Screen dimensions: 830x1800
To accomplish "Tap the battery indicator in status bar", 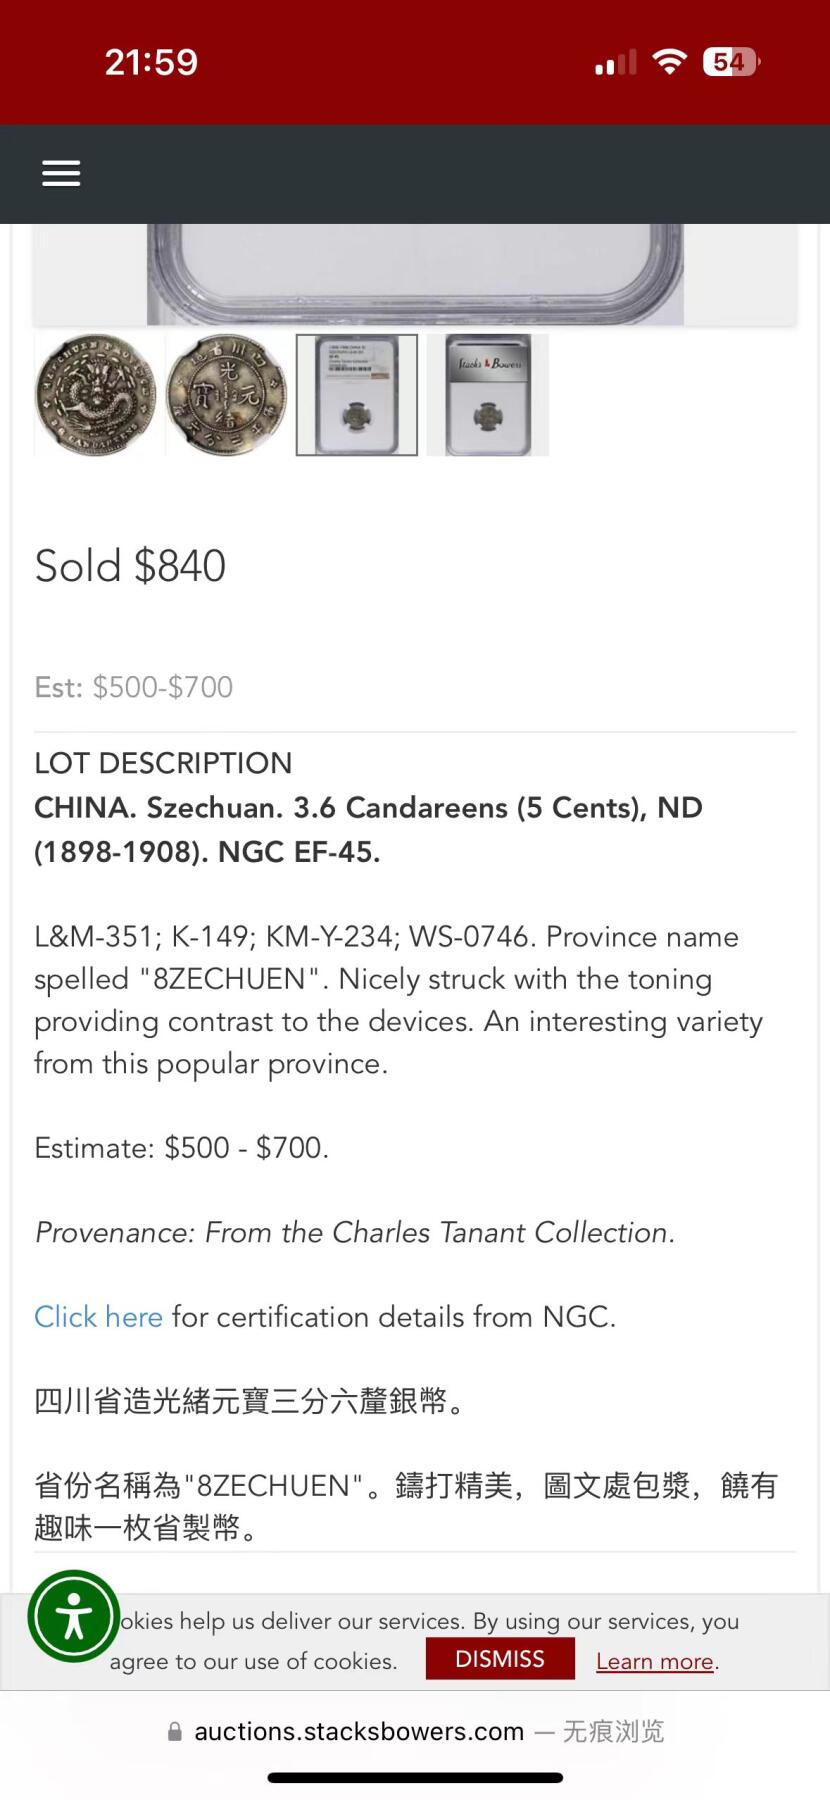I will 732,62.
